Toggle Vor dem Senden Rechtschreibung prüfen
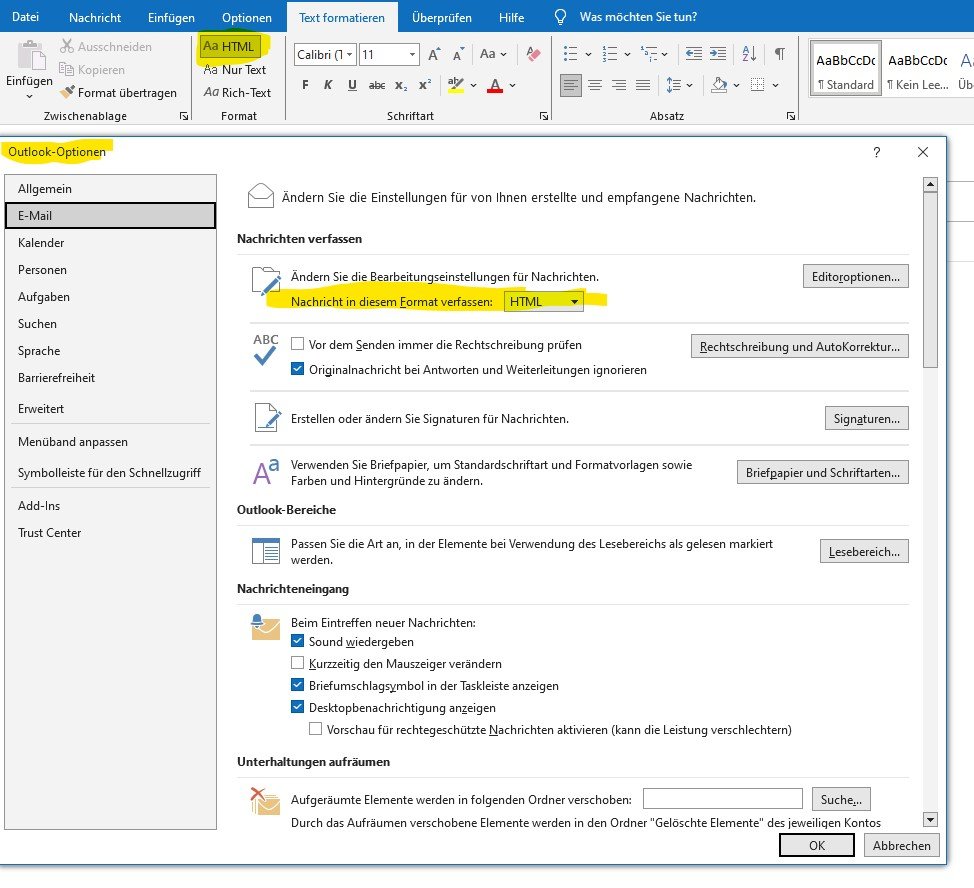974x888 pixels. pyautogui.click(x=298, y=343)
